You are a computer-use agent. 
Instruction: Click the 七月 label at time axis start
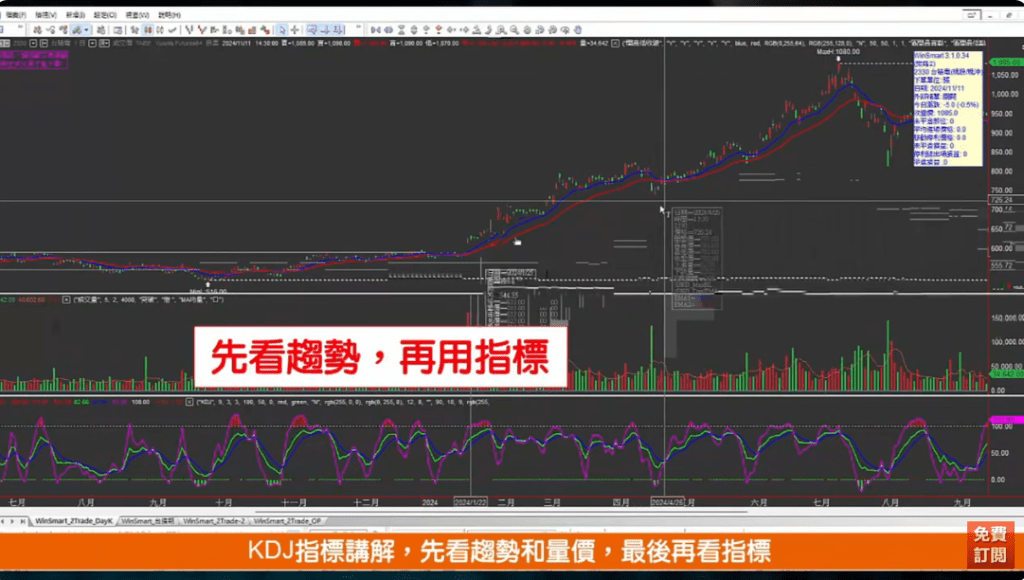(x=18, y=502)
